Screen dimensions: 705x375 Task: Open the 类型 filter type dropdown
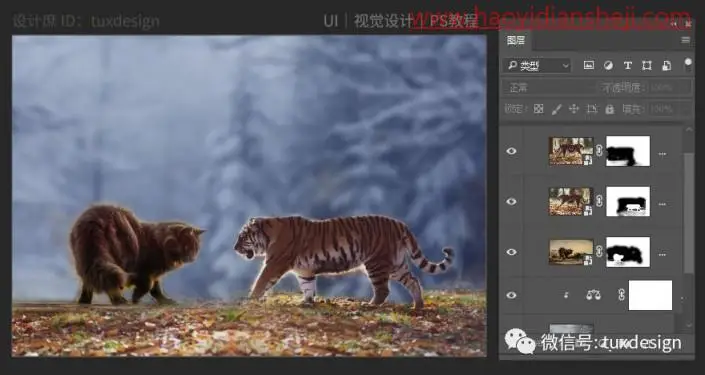tap(538, 66)
